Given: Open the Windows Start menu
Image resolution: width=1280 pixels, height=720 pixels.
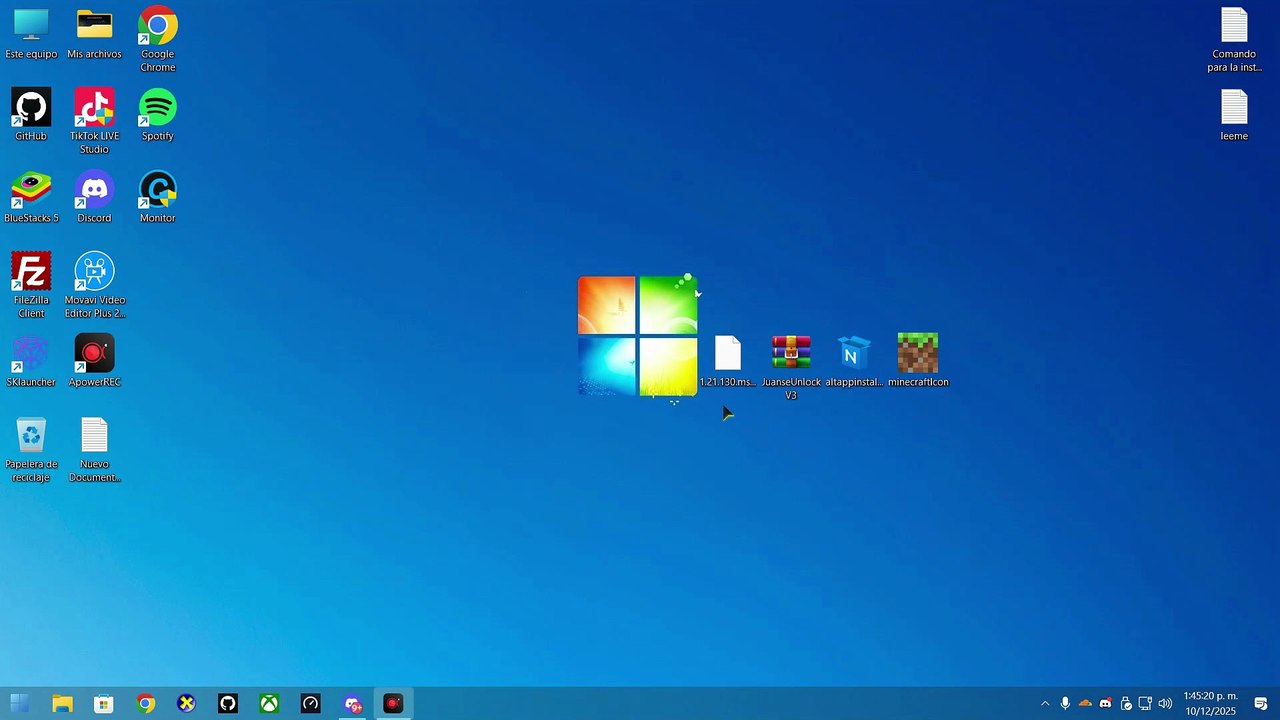Looking at the screenshot, I should [19, 704].
